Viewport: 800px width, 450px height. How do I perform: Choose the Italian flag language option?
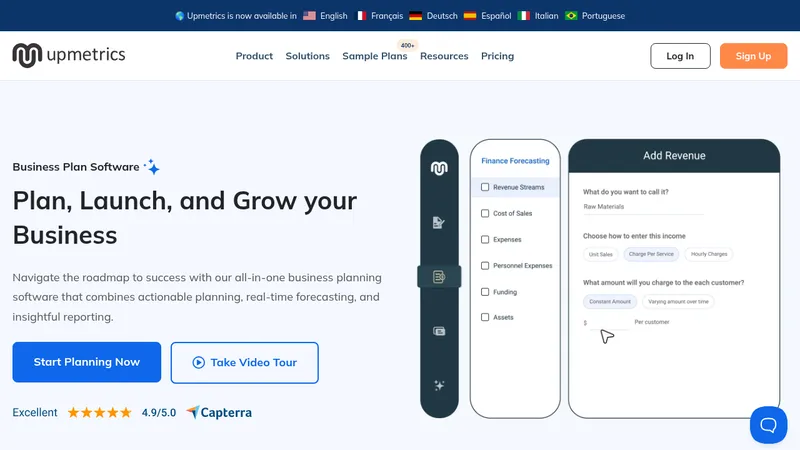[x=523, y=16]
